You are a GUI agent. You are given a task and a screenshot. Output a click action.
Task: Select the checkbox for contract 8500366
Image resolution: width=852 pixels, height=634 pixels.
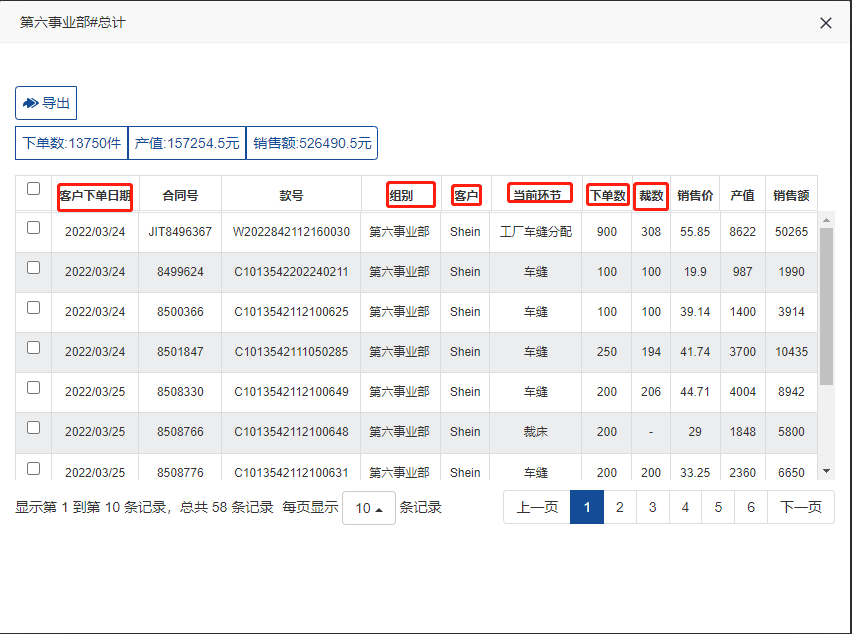click(x=33, y=308)
